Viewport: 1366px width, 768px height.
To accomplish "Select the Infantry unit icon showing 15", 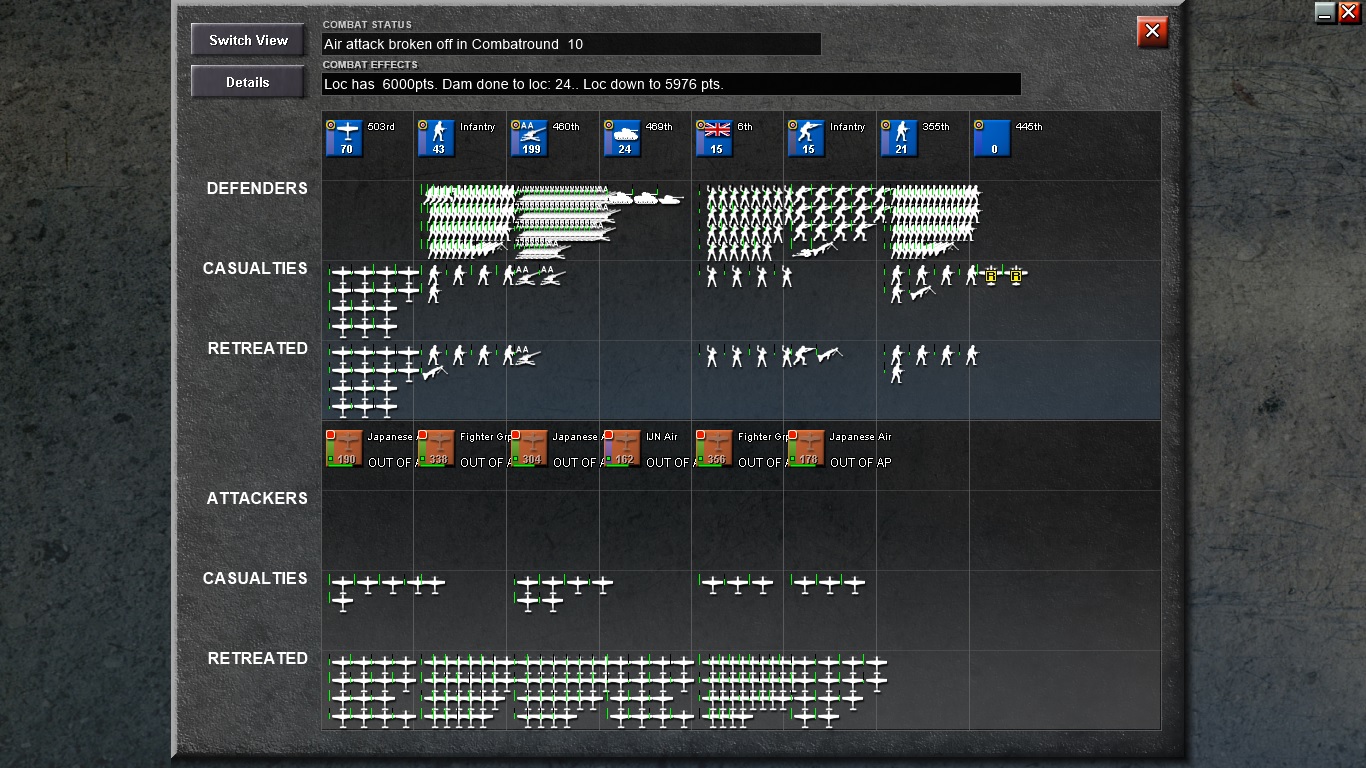I will tap(808, 139).
